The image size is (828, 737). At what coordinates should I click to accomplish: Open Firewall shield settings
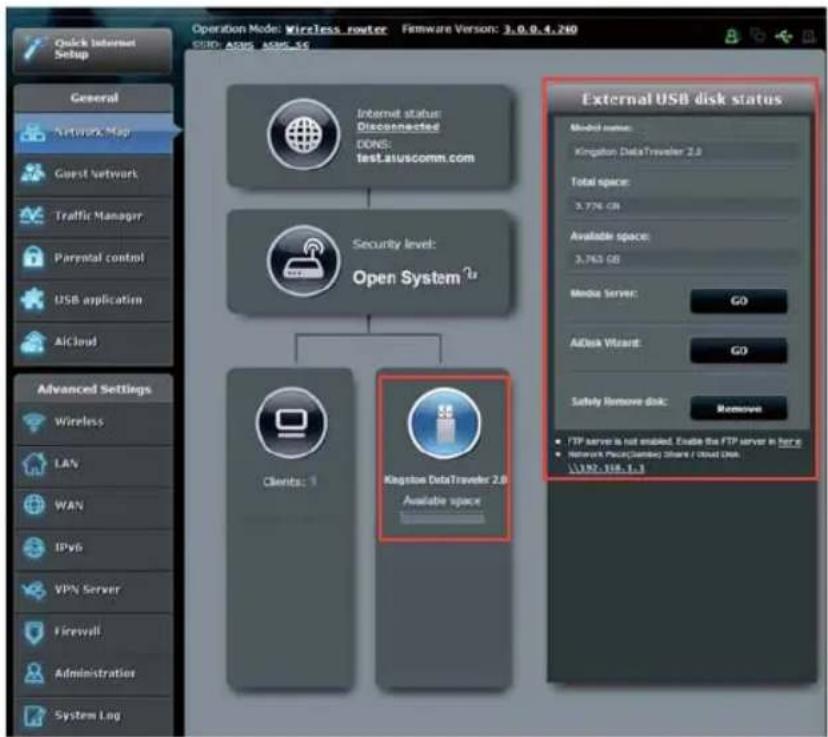pos(93,631)
